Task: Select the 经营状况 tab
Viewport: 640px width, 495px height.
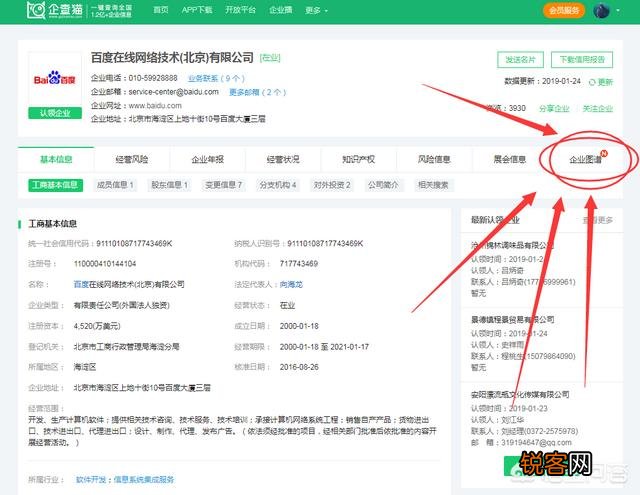Action: 283,159
